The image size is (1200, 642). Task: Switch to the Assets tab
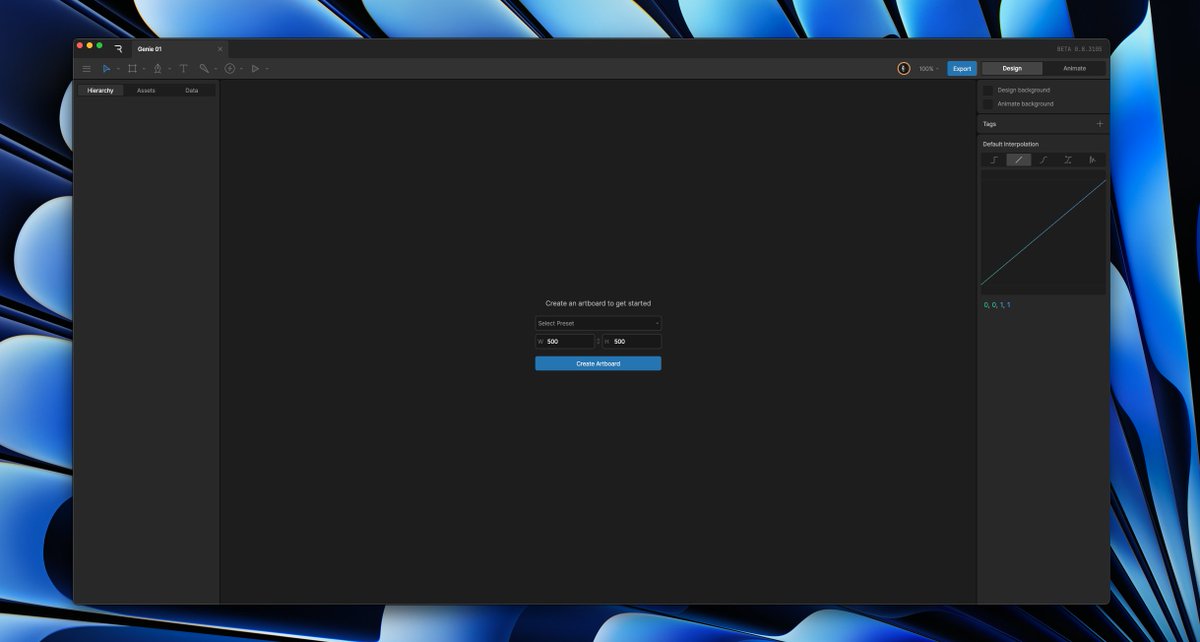(146, 90)
